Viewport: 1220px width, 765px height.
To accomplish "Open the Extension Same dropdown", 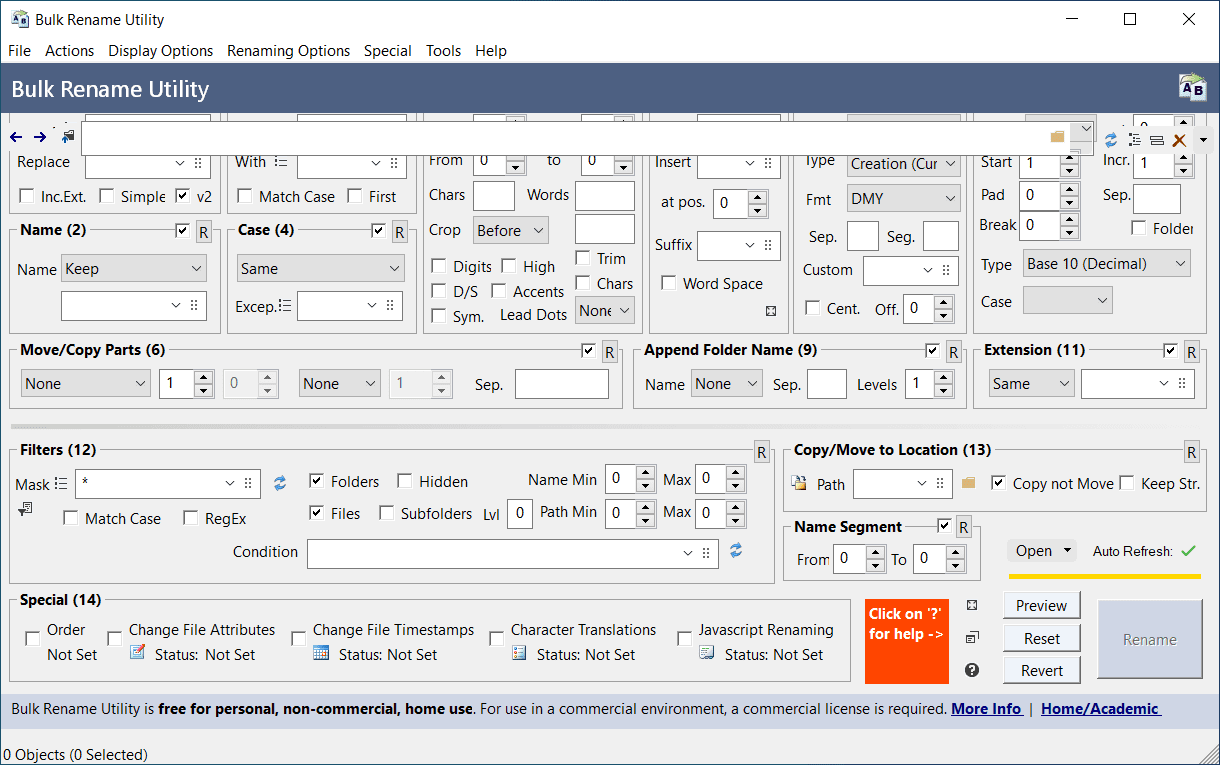I will coord(1031,384).
